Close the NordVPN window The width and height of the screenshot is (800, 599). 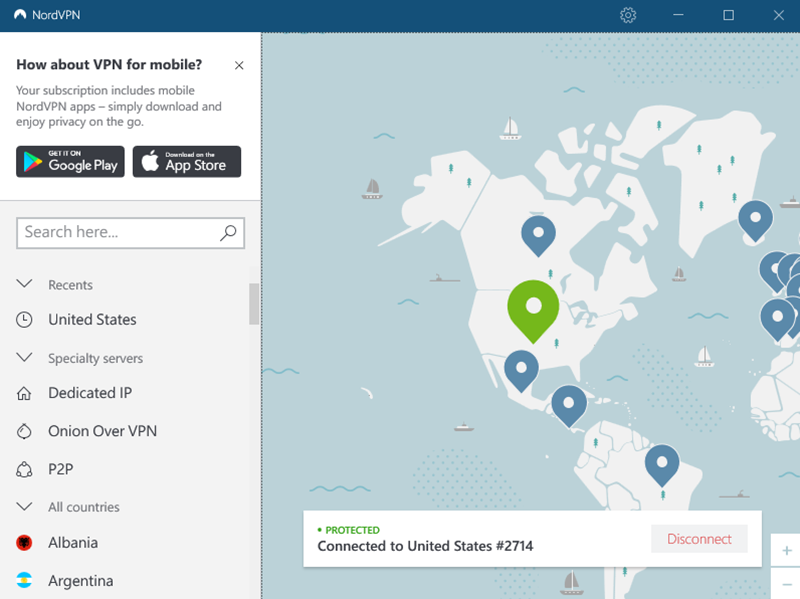[779, 15]
